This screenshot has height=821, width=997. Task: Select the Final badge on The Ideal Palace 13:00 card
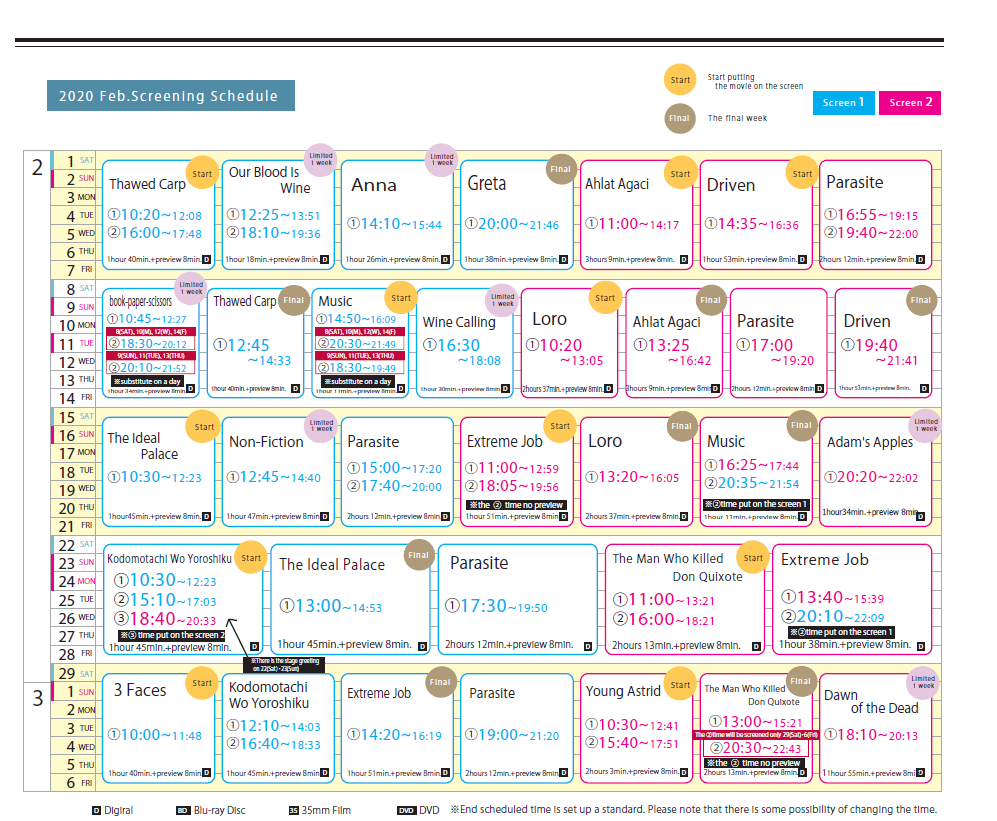pos(418,555)
